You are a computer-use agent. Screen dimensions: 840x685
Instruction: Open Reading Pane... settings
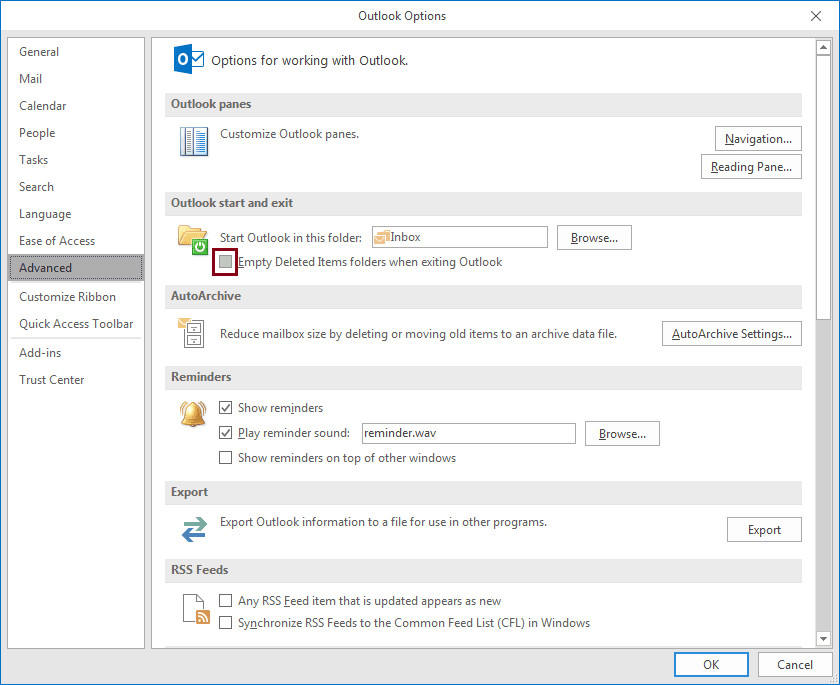click(751, 167)
